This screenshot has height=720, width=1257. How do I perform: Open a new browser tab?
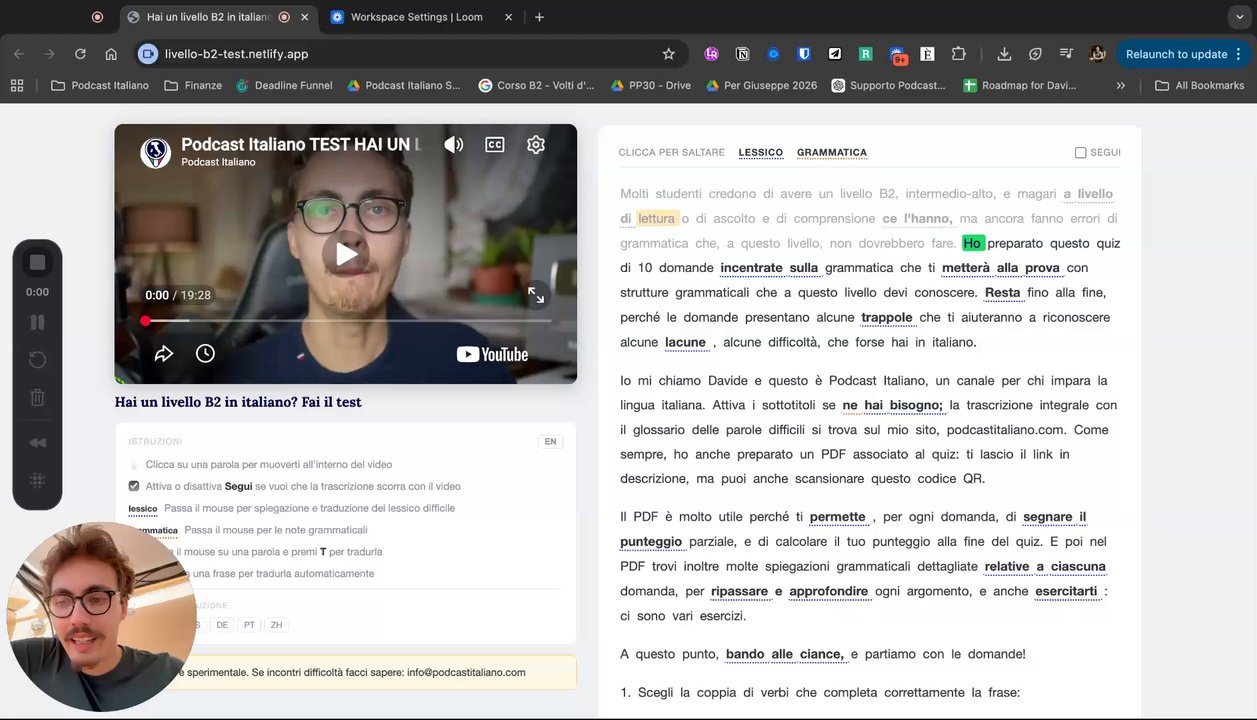tap(540, 17)
